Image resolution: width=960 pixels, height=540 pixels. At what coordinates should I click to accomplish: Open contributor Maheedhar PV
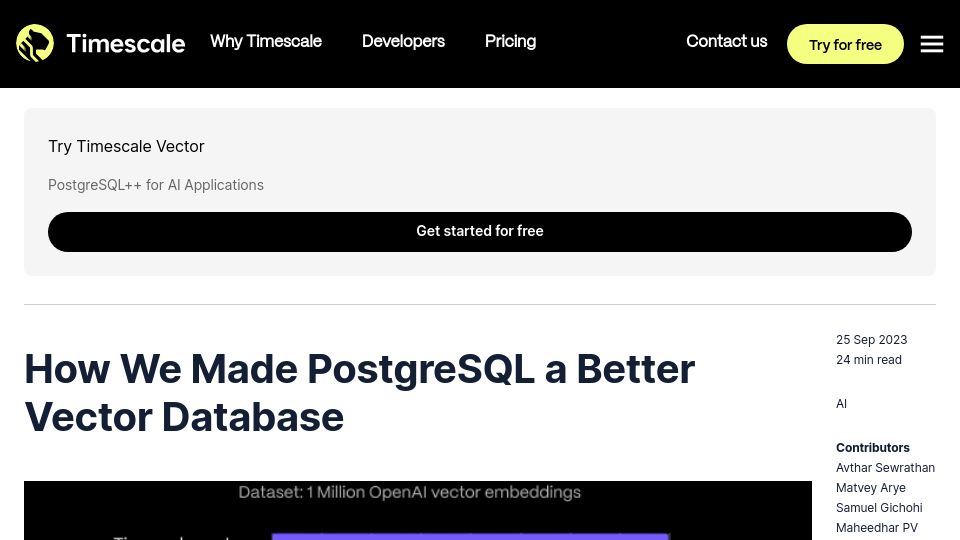click(x=877, y=528)
